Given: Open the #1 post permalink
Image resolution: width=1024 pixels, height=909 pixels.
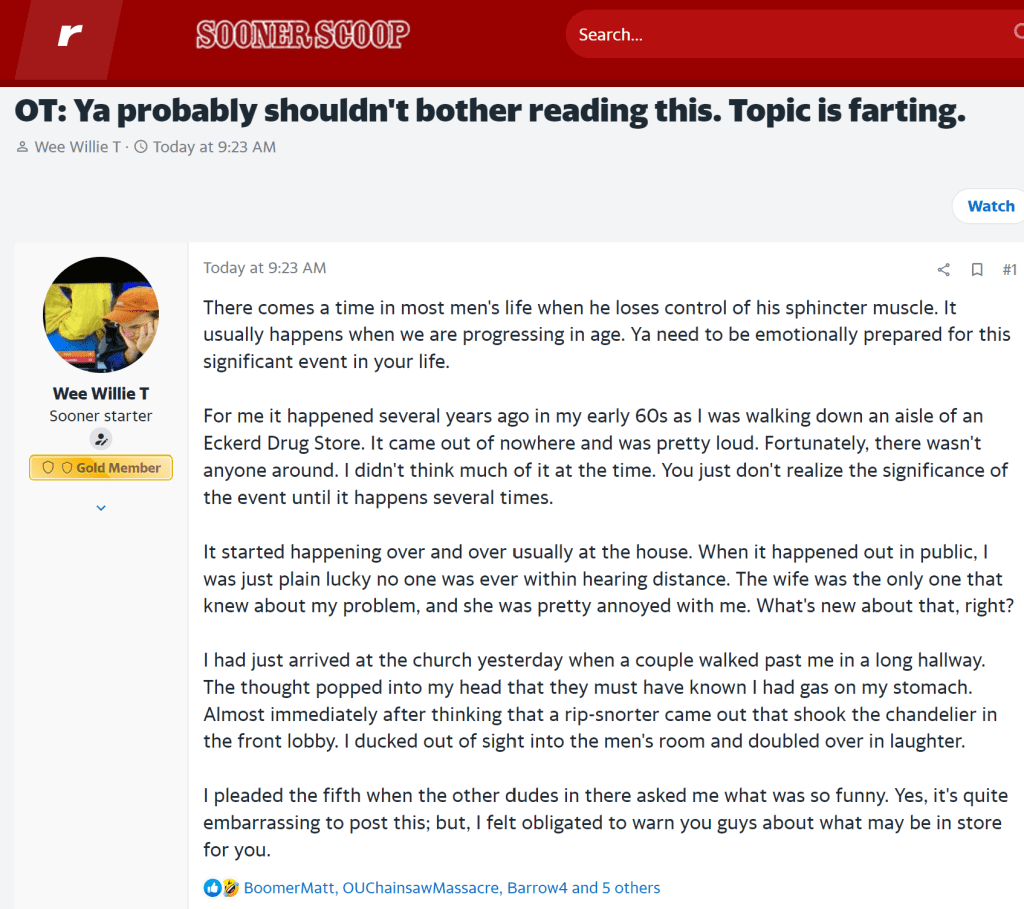Looking at the screenshot, I should pyautogui.click(x=1009, y=269).
